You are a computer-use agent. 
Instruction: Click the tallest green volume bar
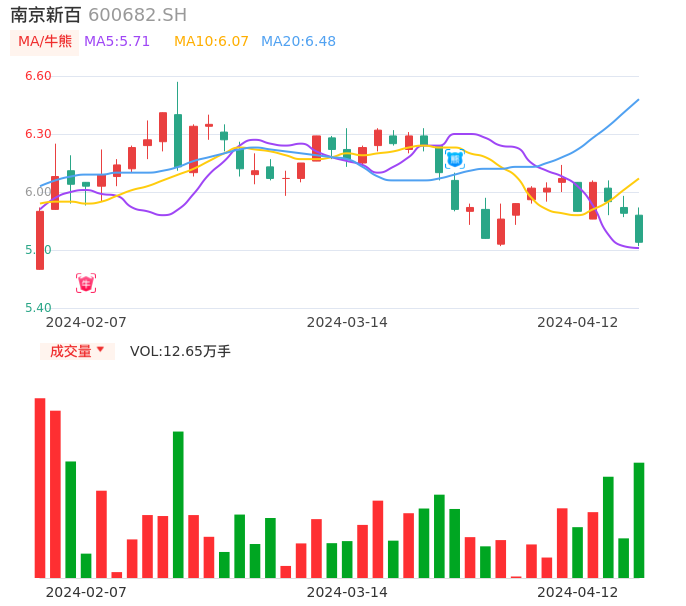pyautogui.click(x=178, y=504)
